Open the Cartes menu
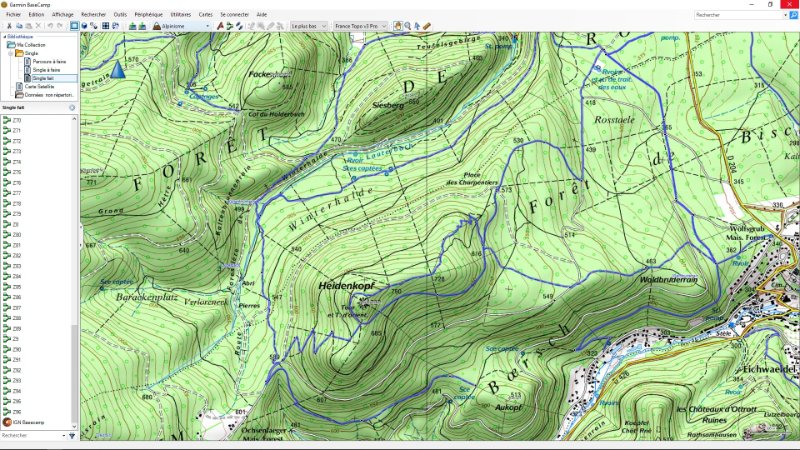The height and width of the screenshot is (450, 800). (x=205, y=15)
